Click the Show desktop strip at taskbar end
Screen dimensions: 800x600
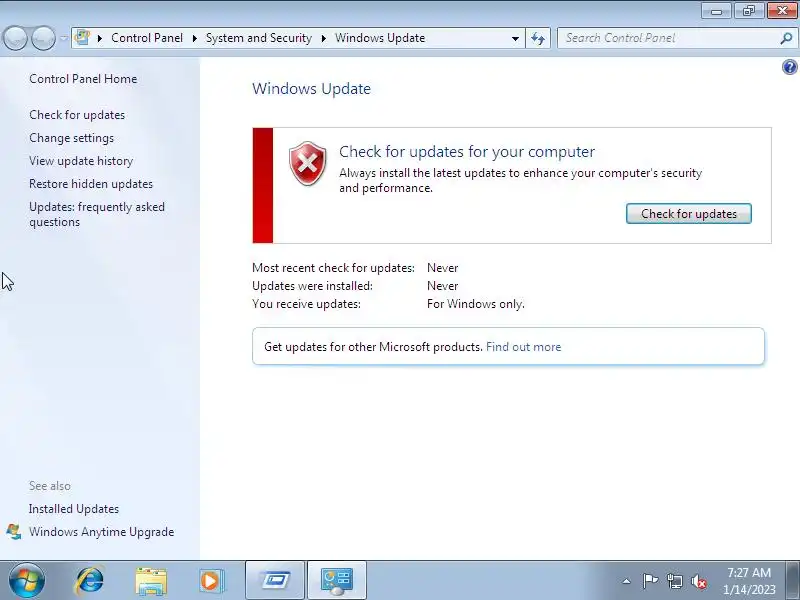pyautogui.click(x=793, y=581)
